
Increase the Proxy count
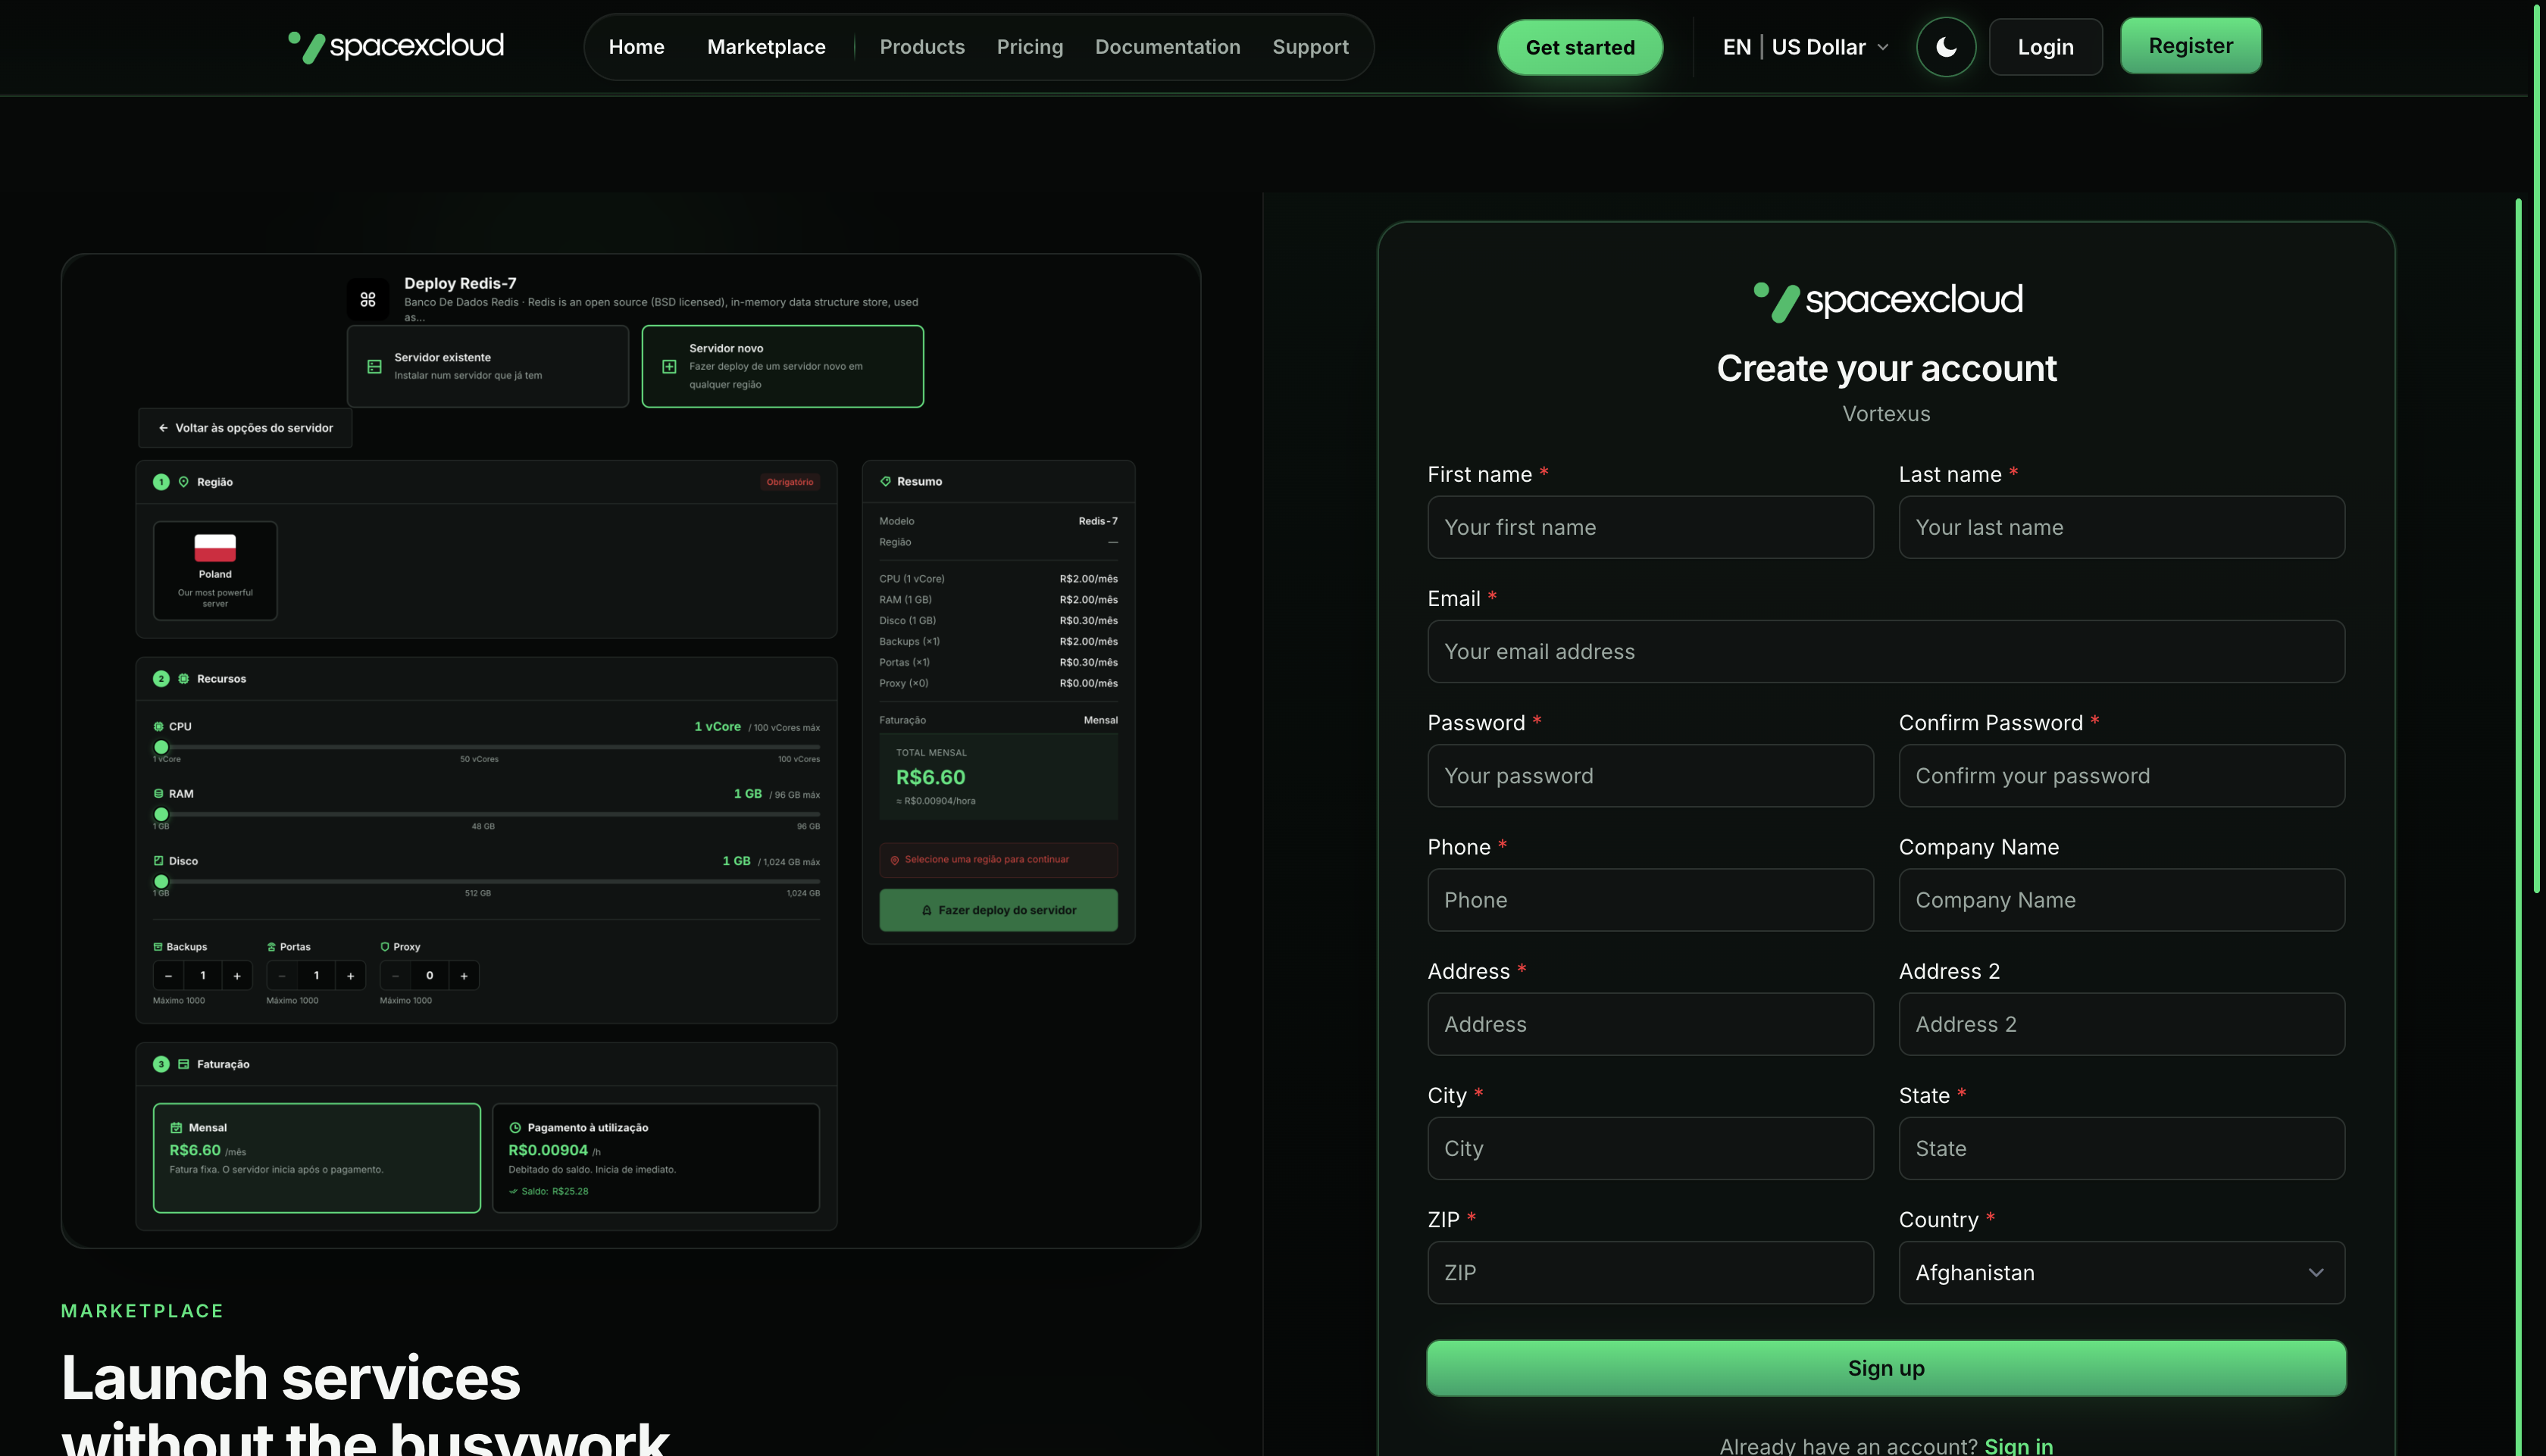(x=464, y=976)
